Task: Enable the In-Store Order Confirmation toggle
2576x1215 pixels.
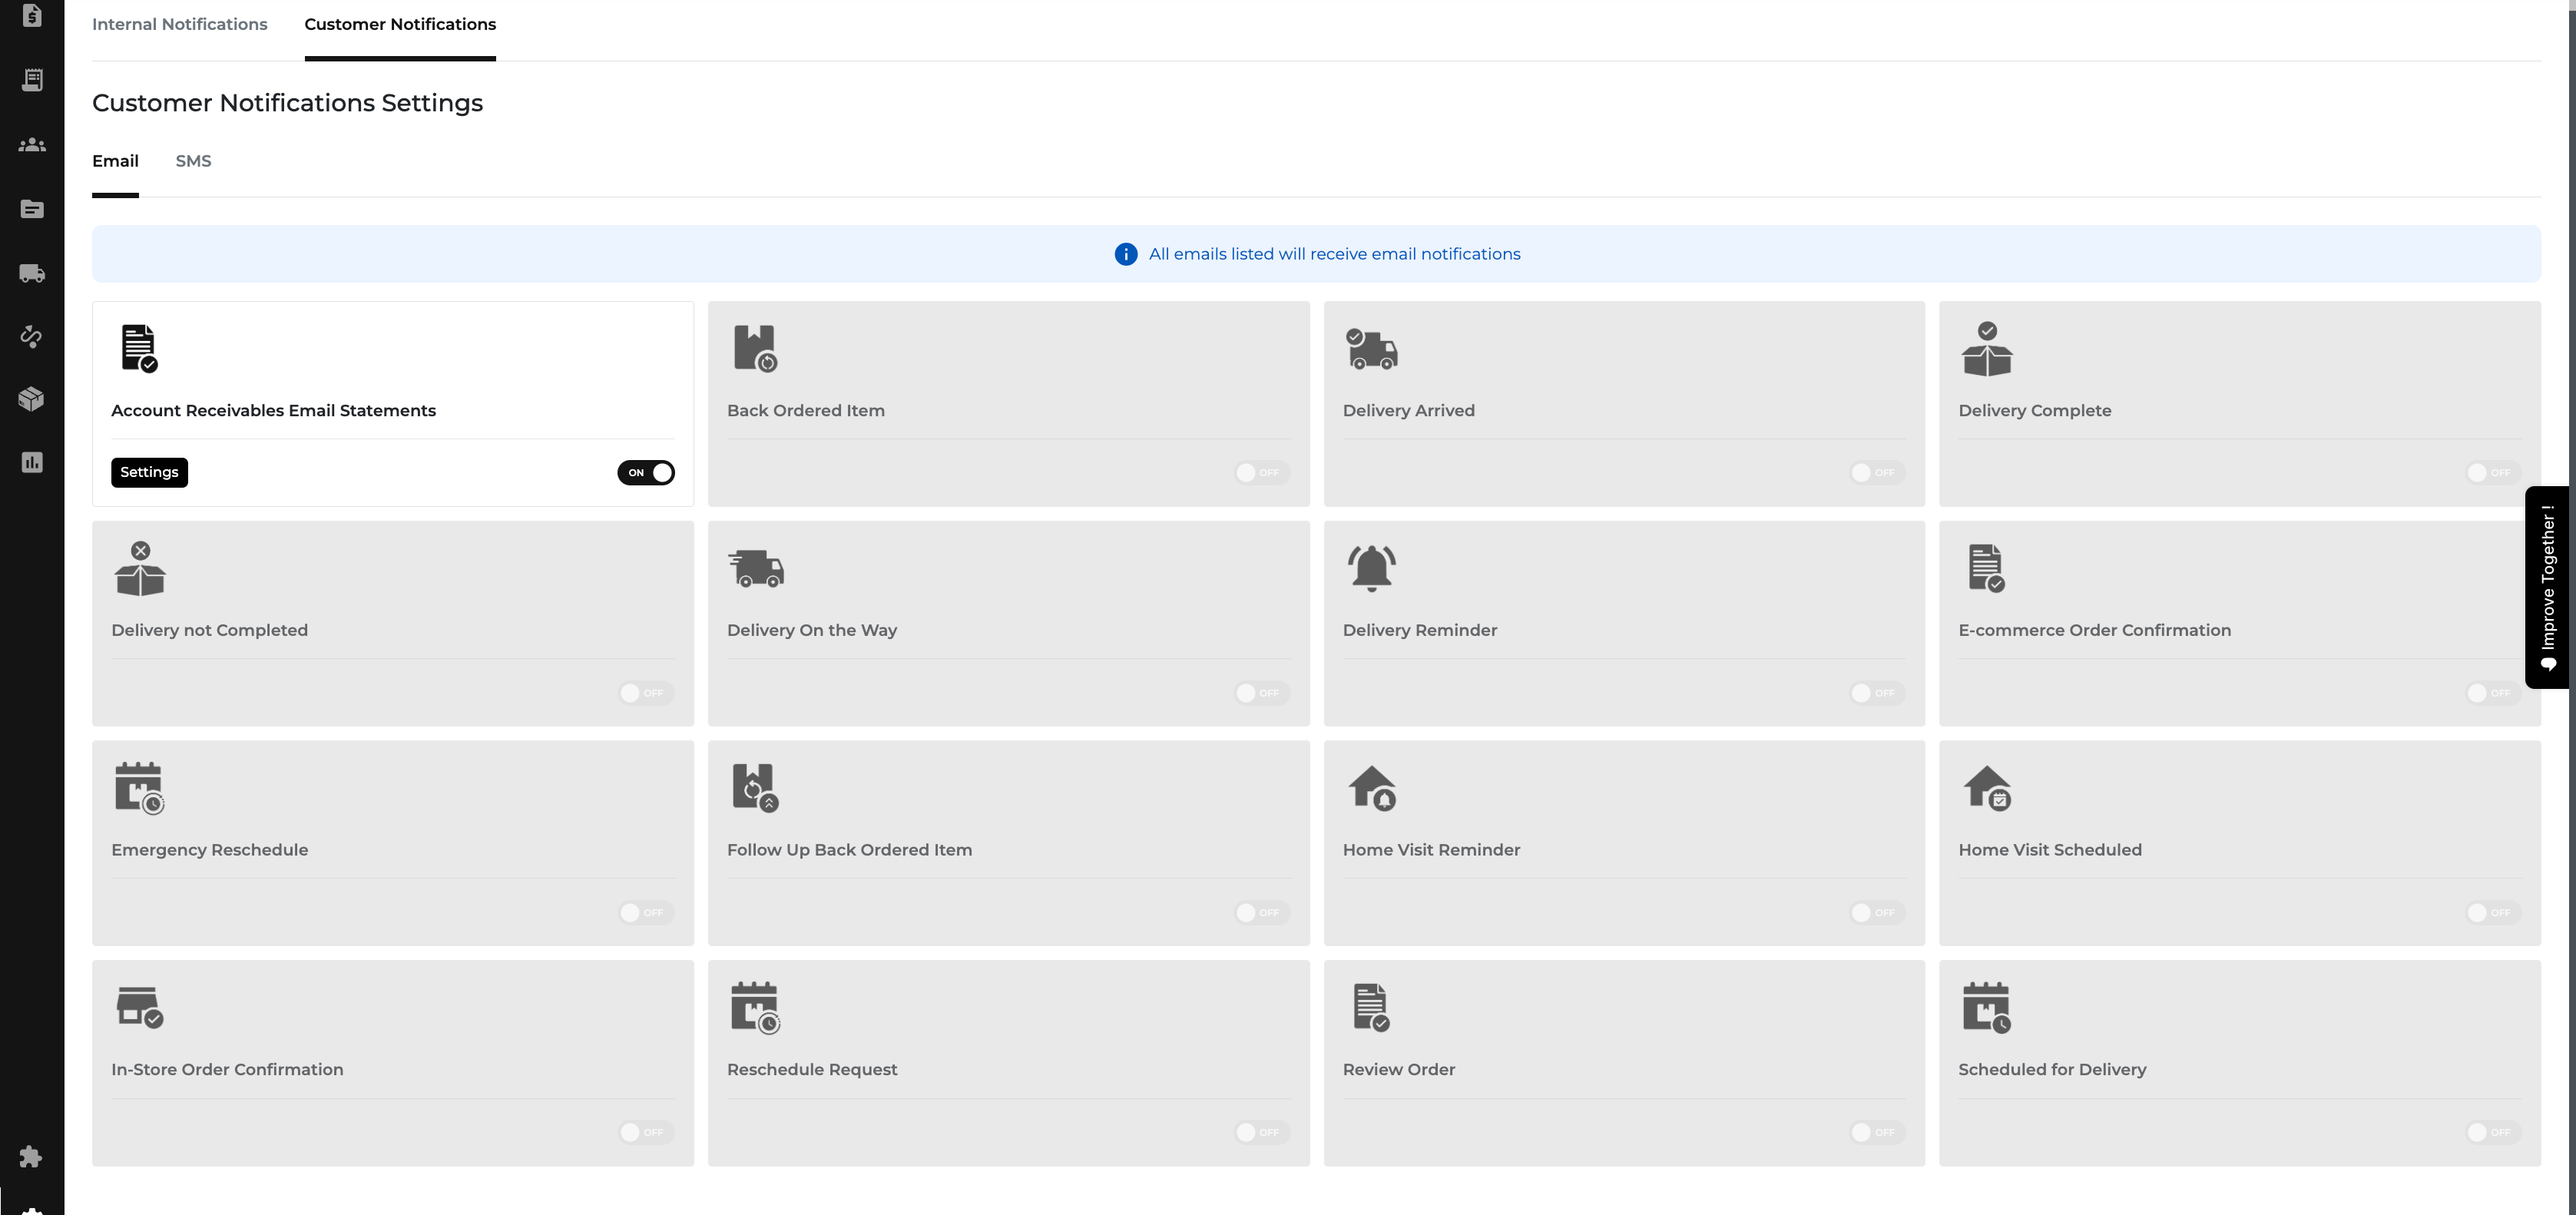Action: click(645, 1132)
